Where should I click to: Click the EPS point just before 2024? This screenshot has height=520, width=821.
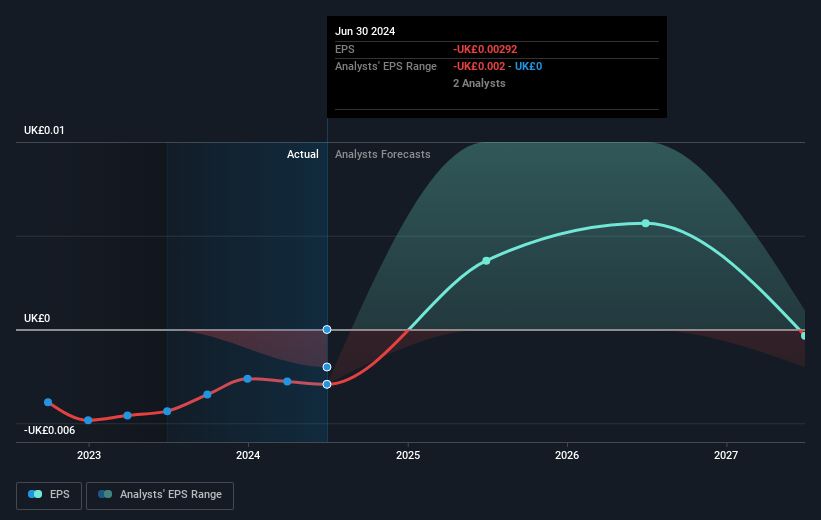click(207, 394)
